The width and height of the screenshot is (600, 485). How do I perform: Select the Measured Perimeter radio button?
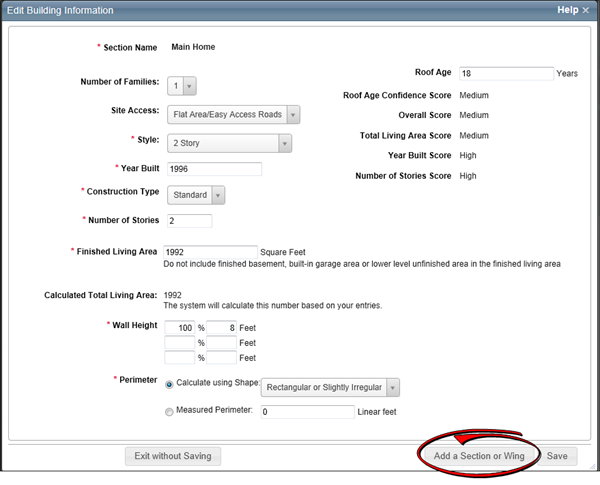(x=169, y=411)
